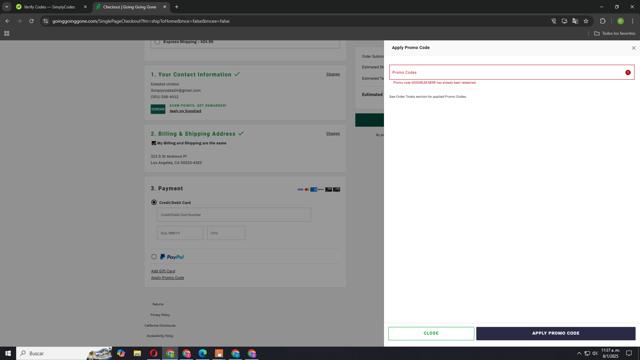Show hidden system tray icons

coord(579,353)
